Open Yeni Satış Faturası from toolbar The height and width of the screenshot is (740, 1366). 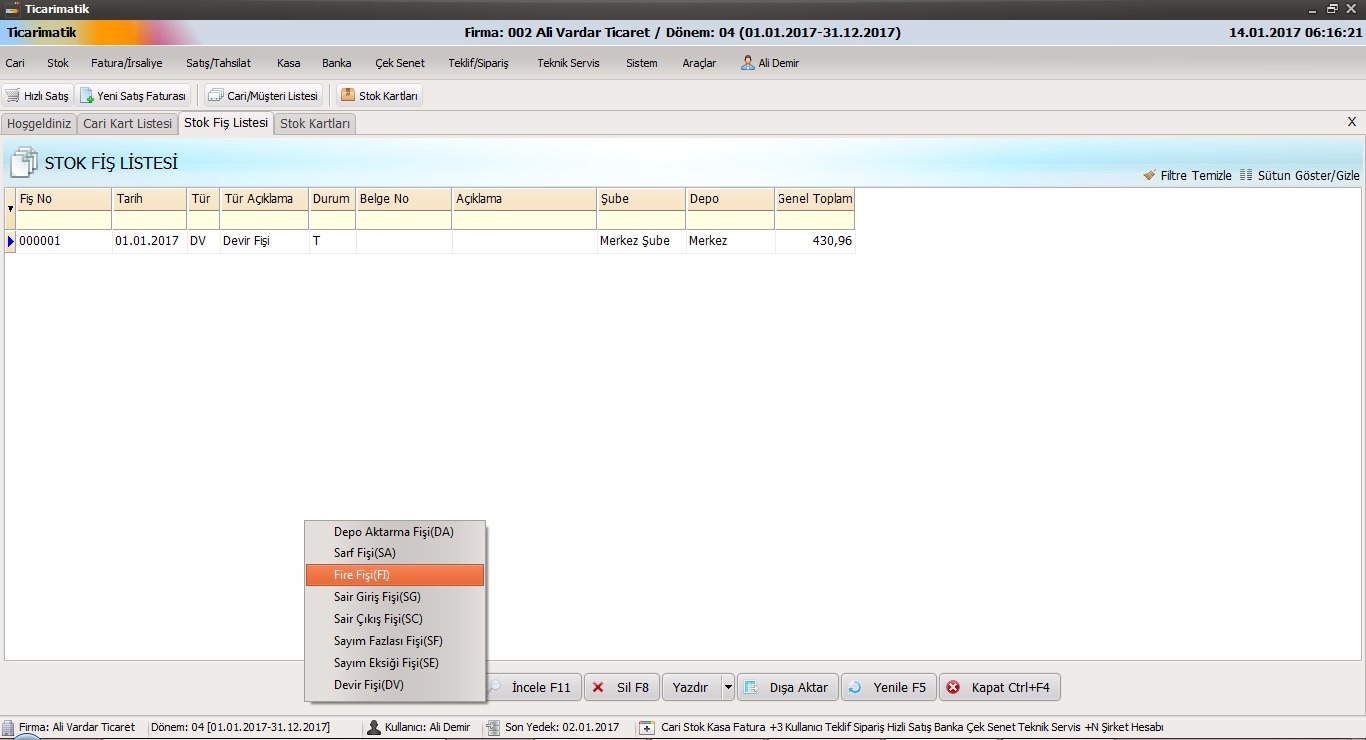pyautogui.click(x=88, y=96)
